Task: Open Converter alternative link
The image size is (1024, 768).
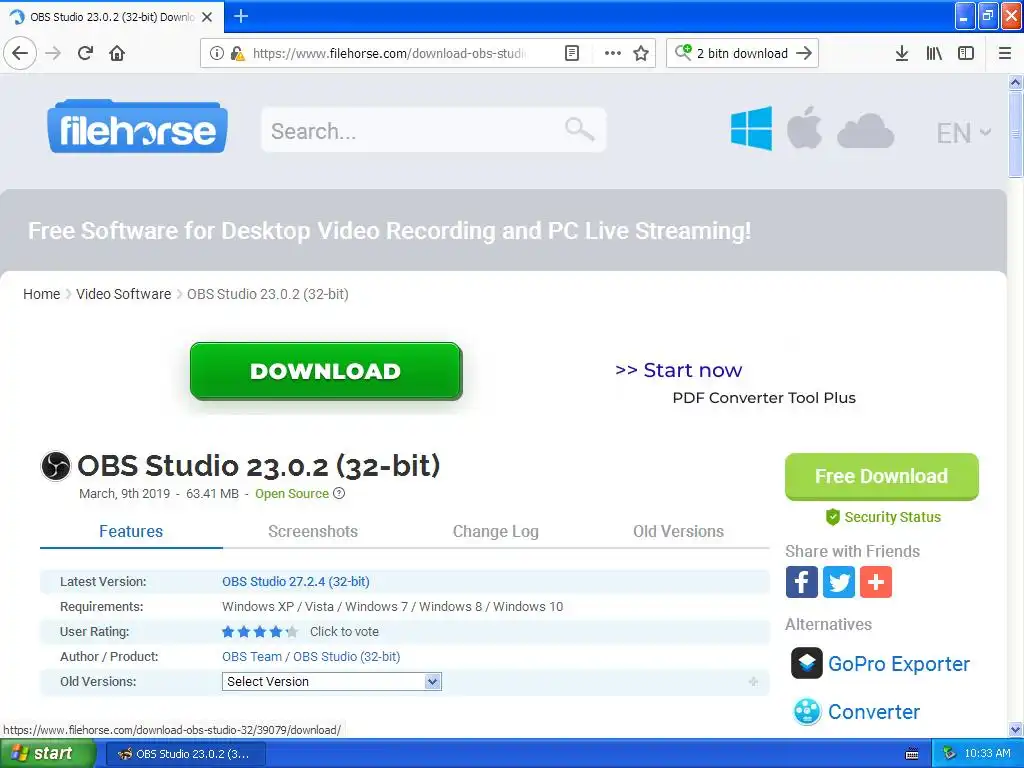Action: [874, 712]
